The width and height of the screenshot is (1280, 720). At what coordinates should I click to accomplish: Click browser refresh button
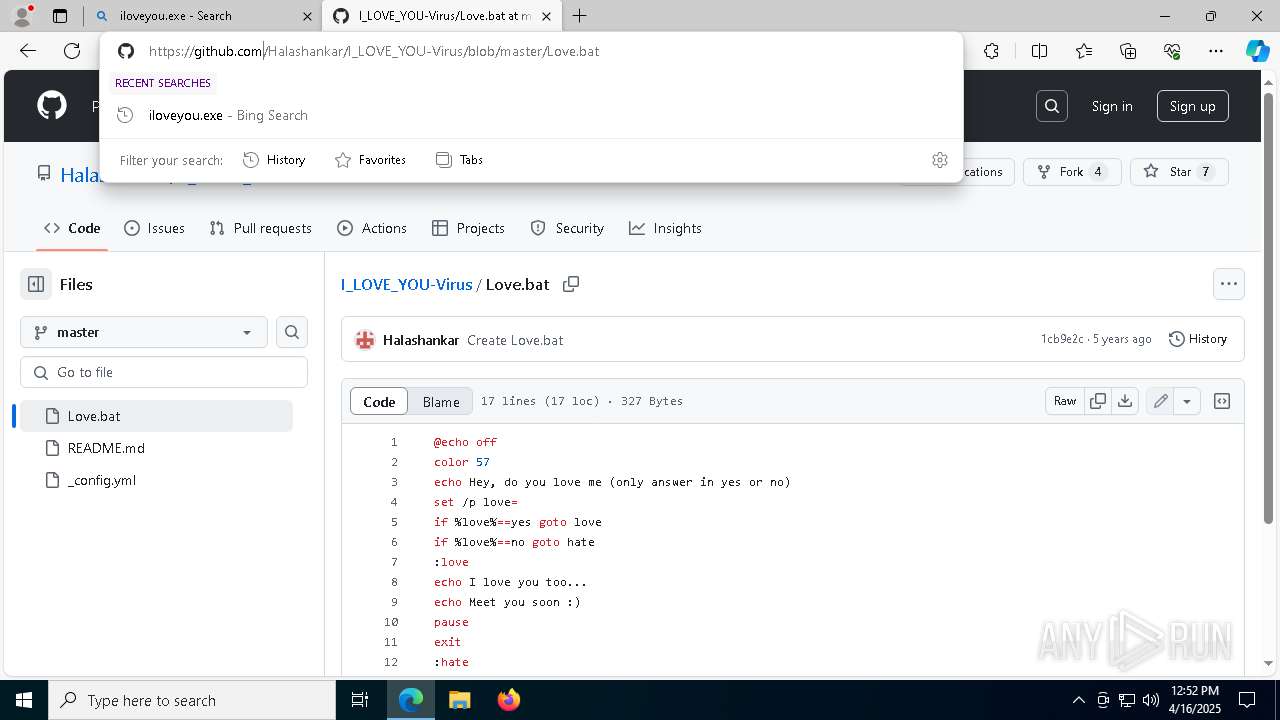72,51
